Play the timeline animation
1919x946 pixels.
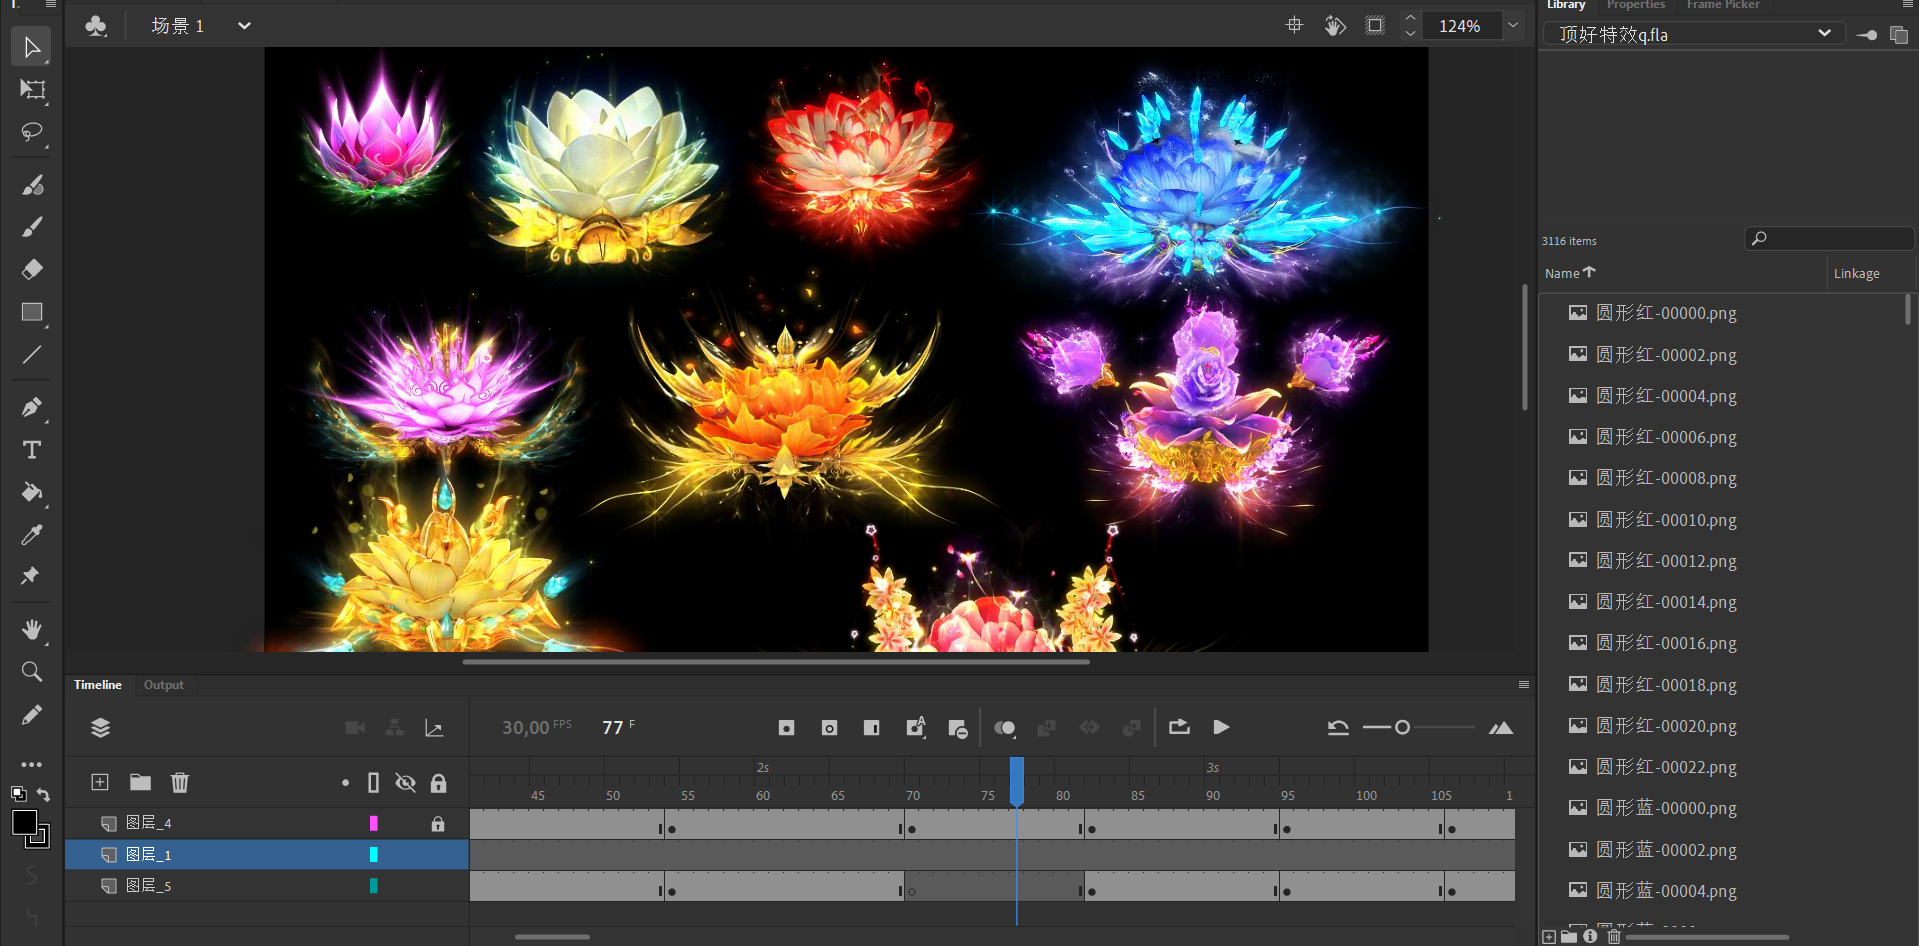point(1221,727)
